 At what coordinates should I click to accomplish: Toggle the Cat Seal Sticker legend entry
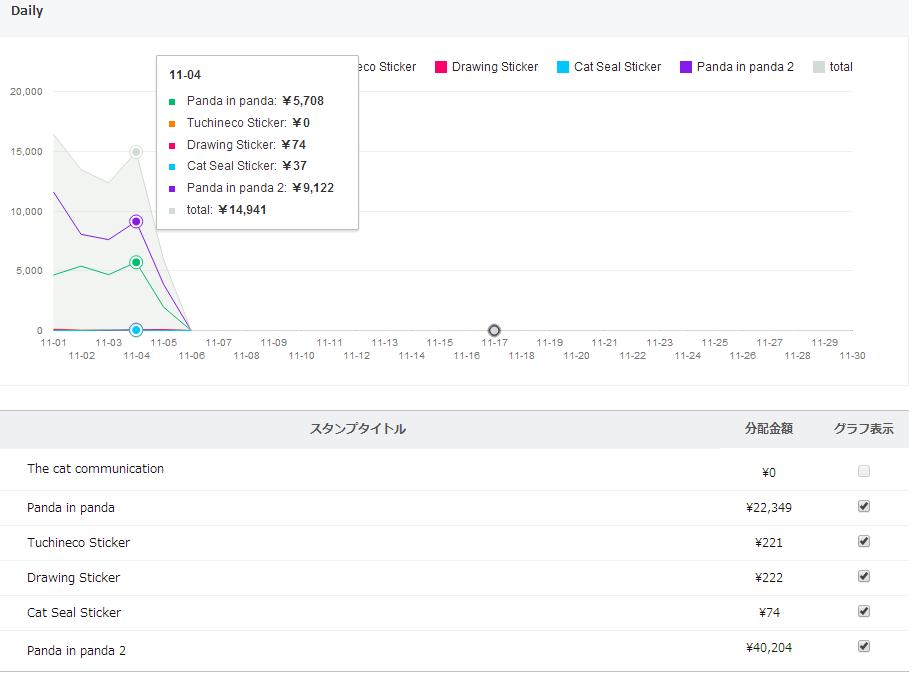point(608,67)
